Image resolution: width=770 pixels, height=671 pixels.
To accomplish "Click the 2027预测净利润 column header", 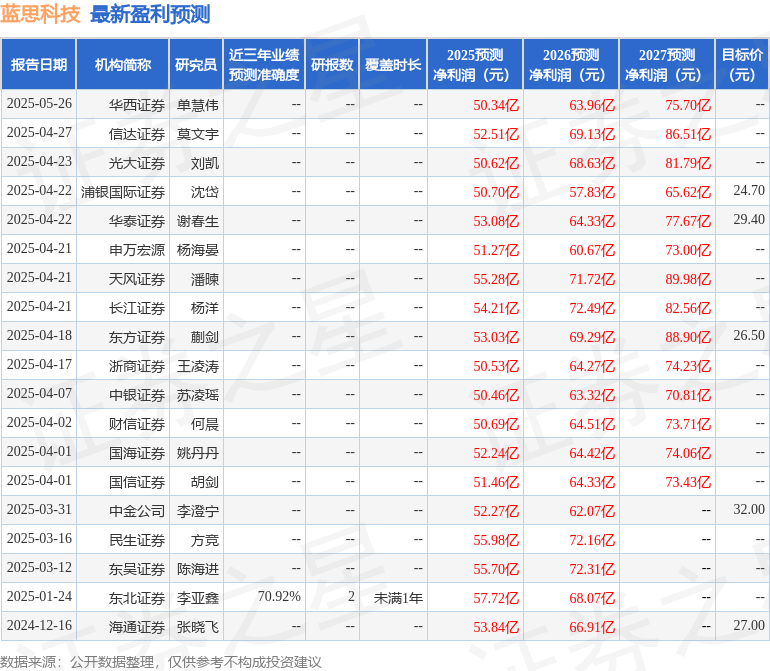I will point(667,64).
